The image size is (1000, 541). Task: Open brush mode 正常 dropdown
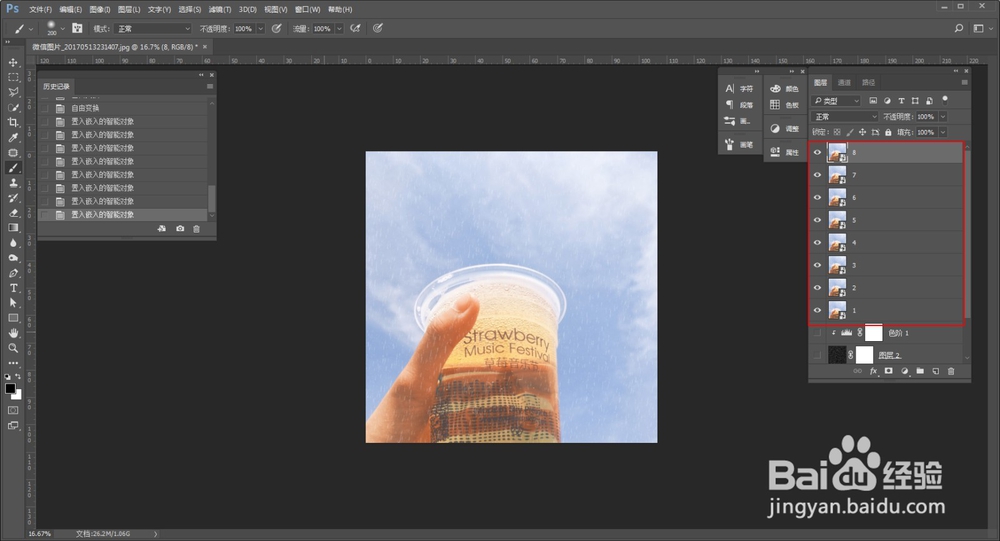click(x=153, y=29)
